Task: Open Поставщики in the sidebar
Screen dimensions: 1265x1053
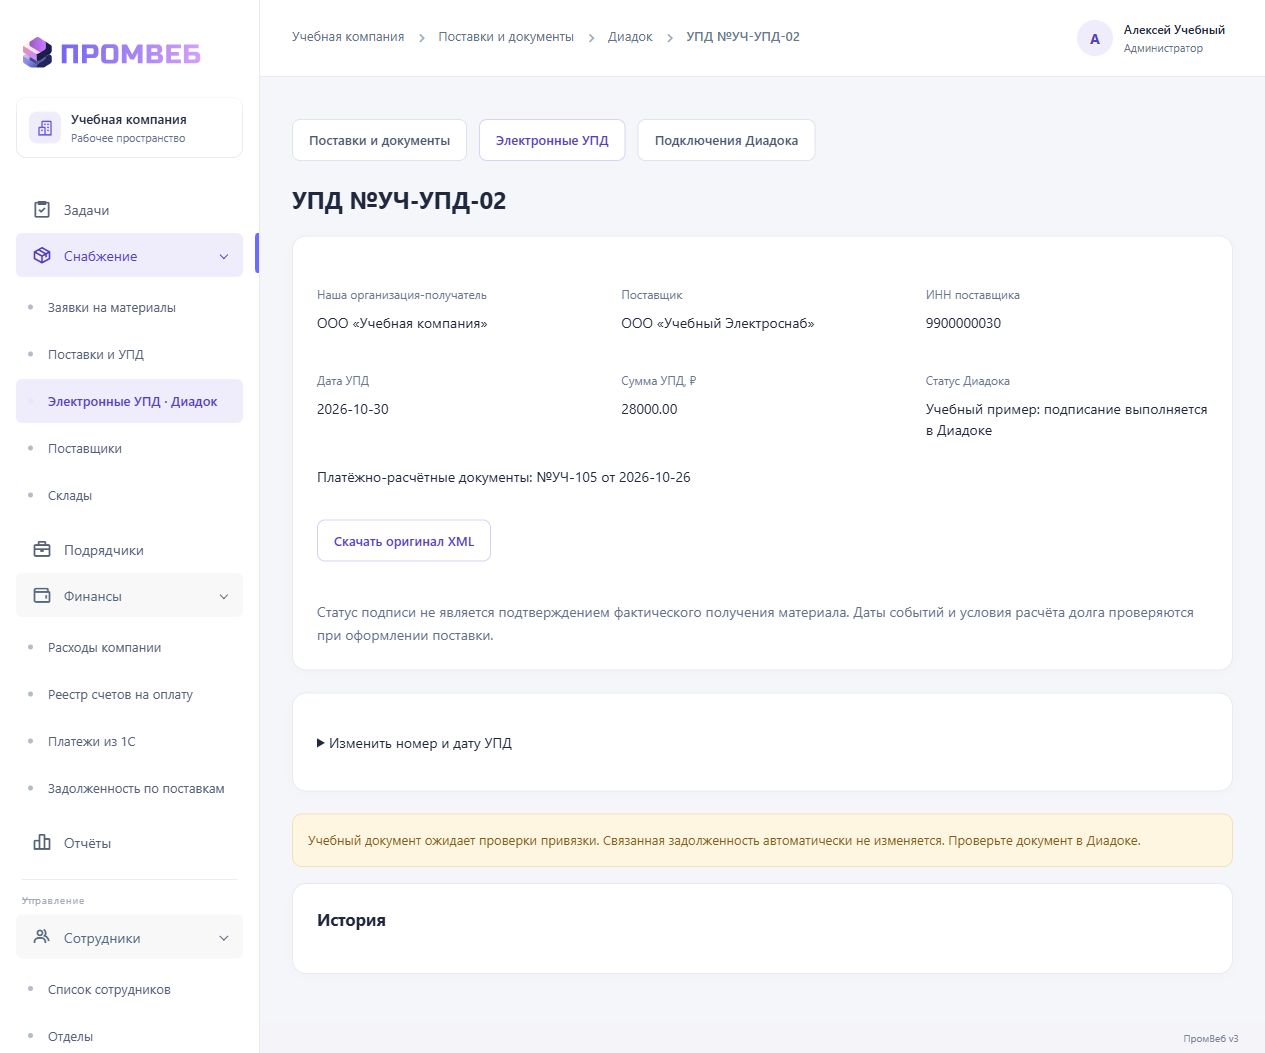Action: [85, 449]
